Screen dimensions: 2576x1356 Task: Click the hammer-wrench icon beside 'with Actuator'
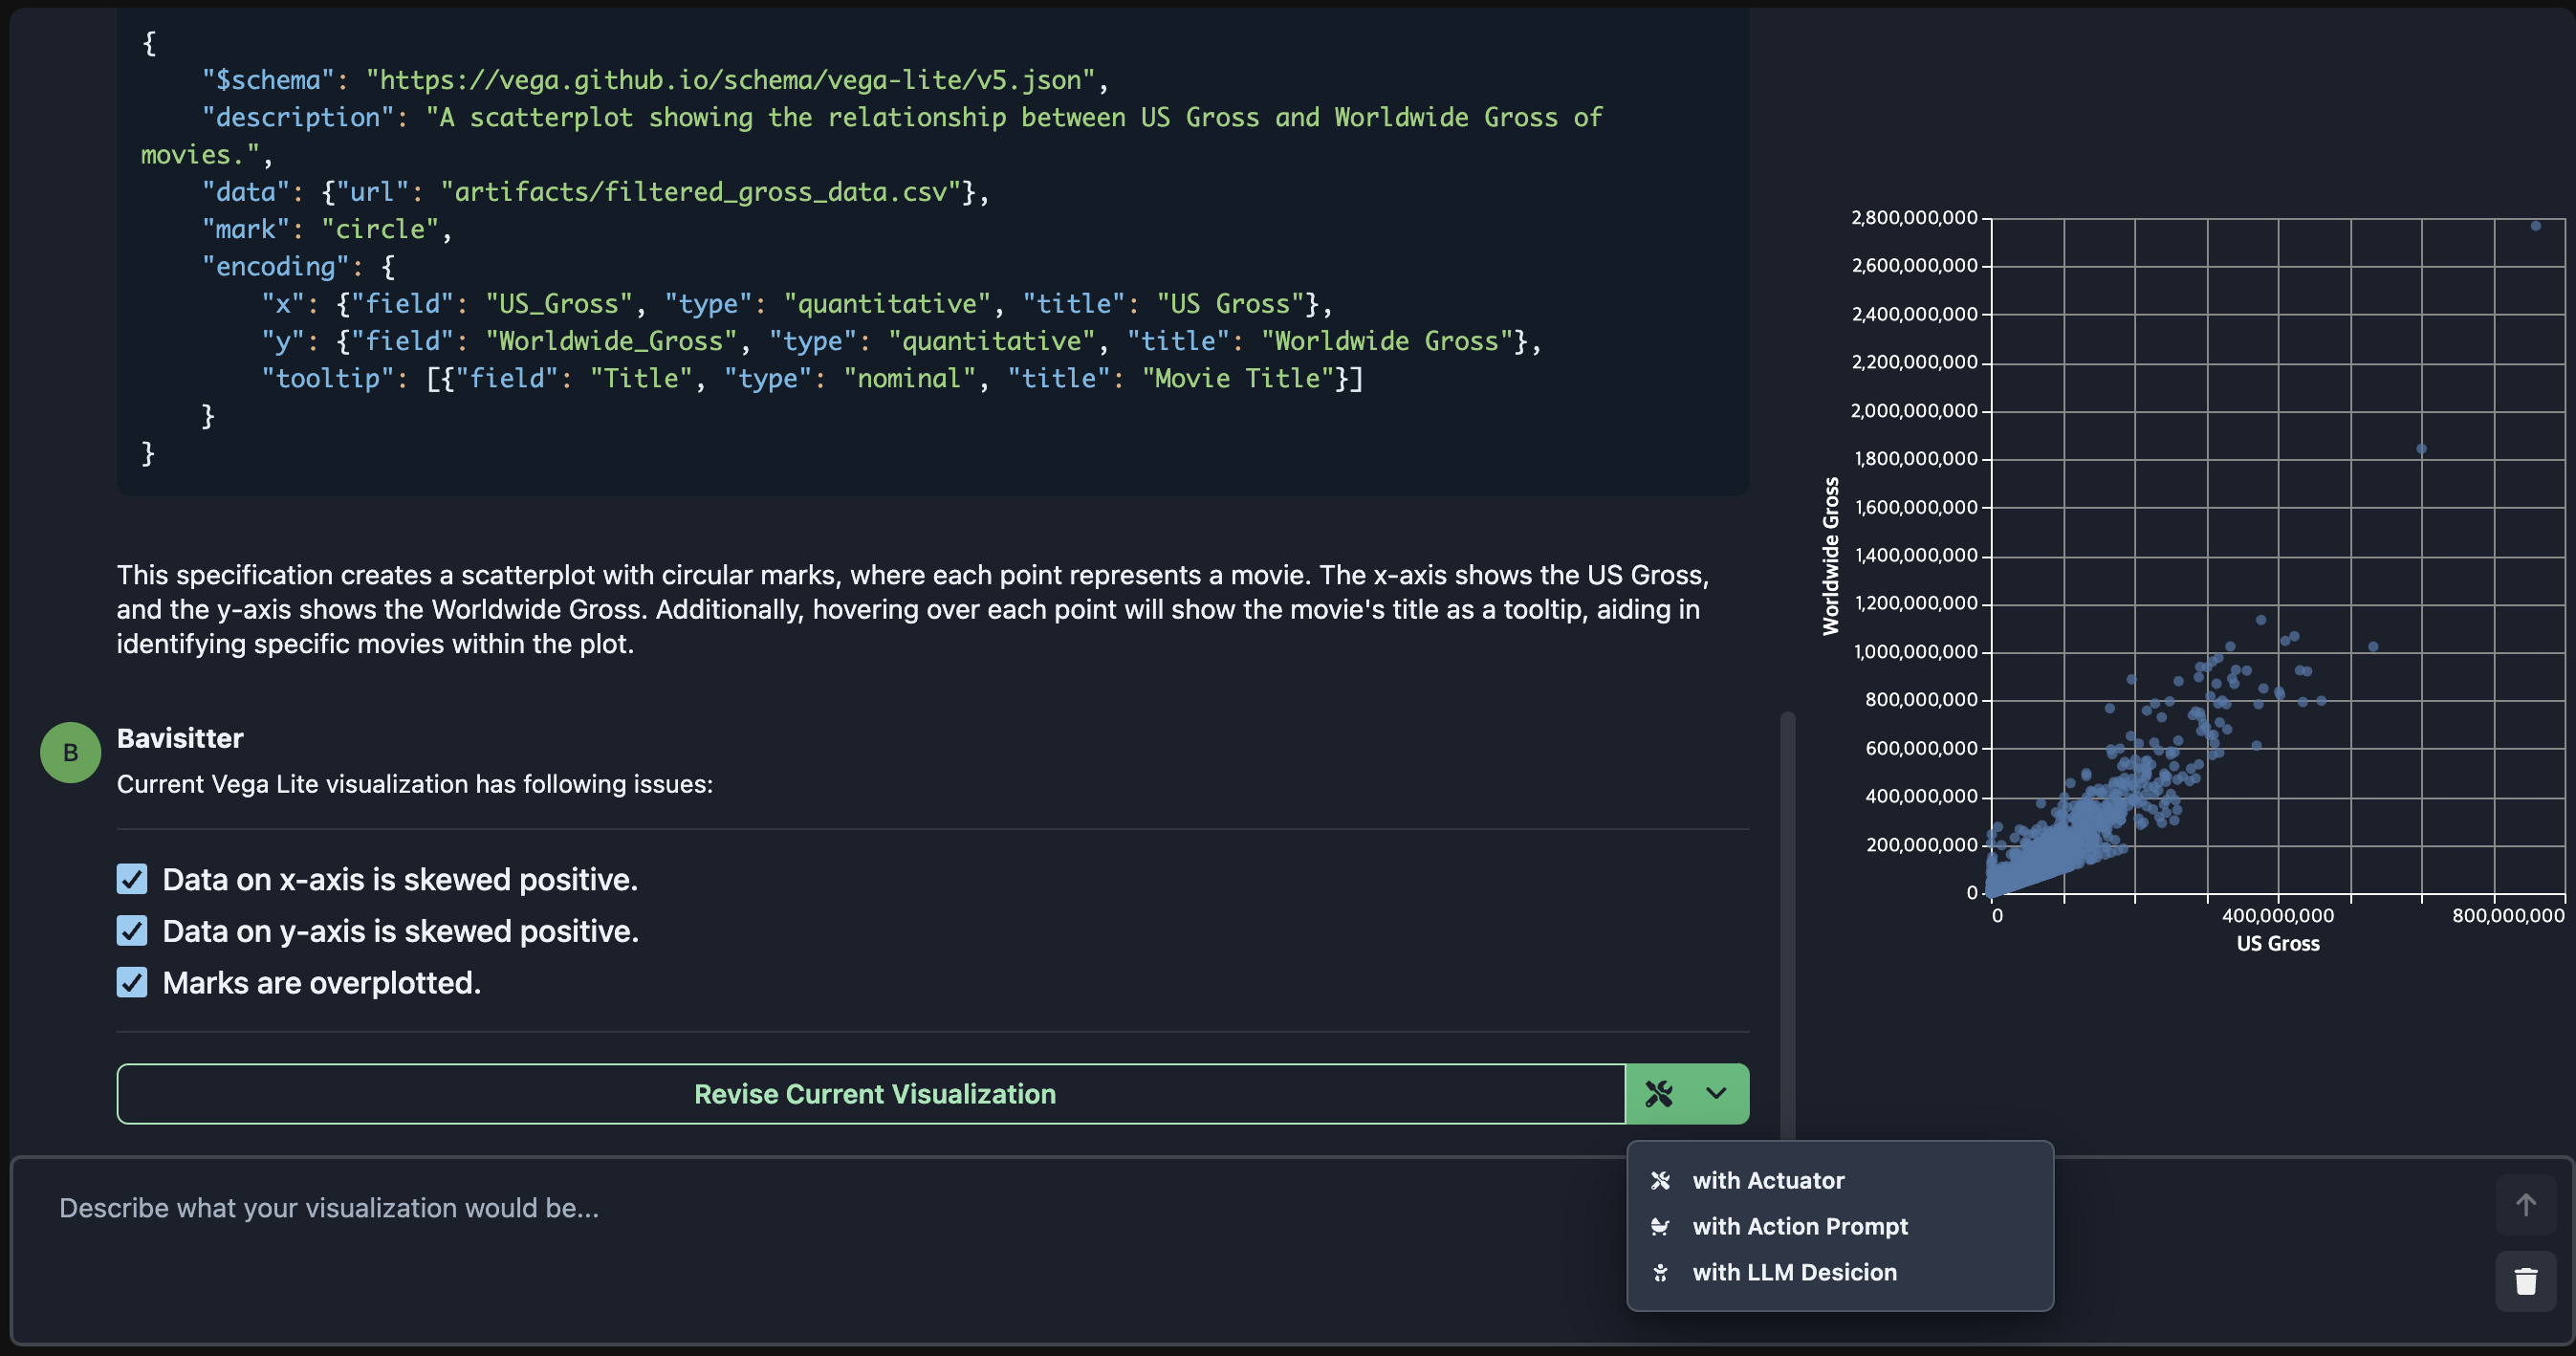point(1660,1181)
